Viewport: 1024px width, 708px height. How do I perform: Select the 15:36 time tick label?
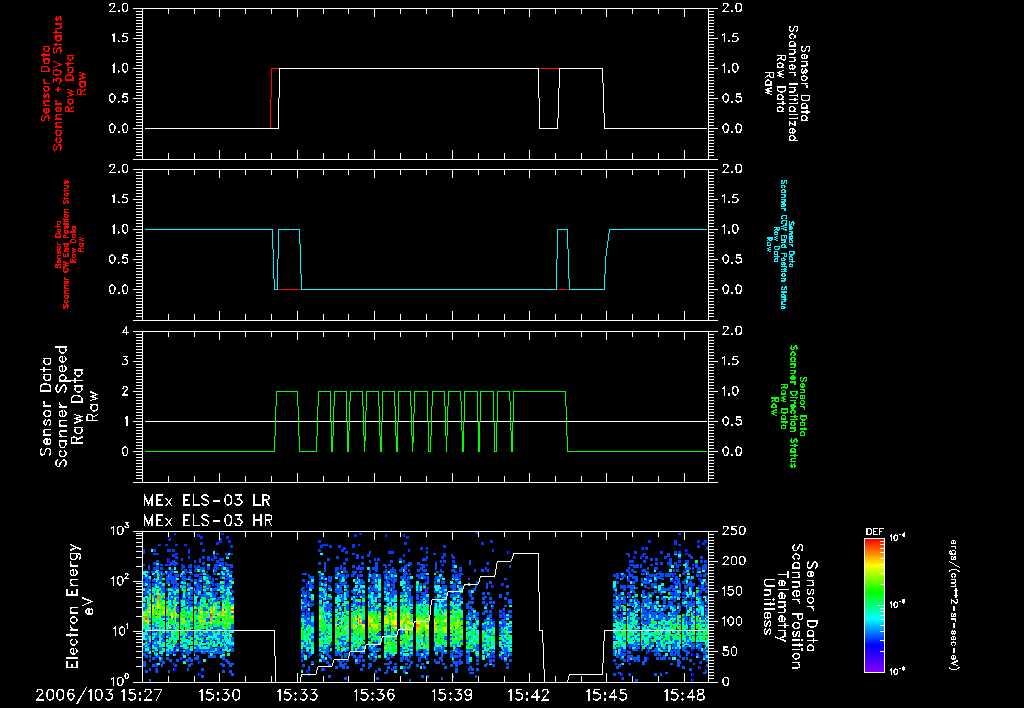pyautogui.click(x=374, y=695)
